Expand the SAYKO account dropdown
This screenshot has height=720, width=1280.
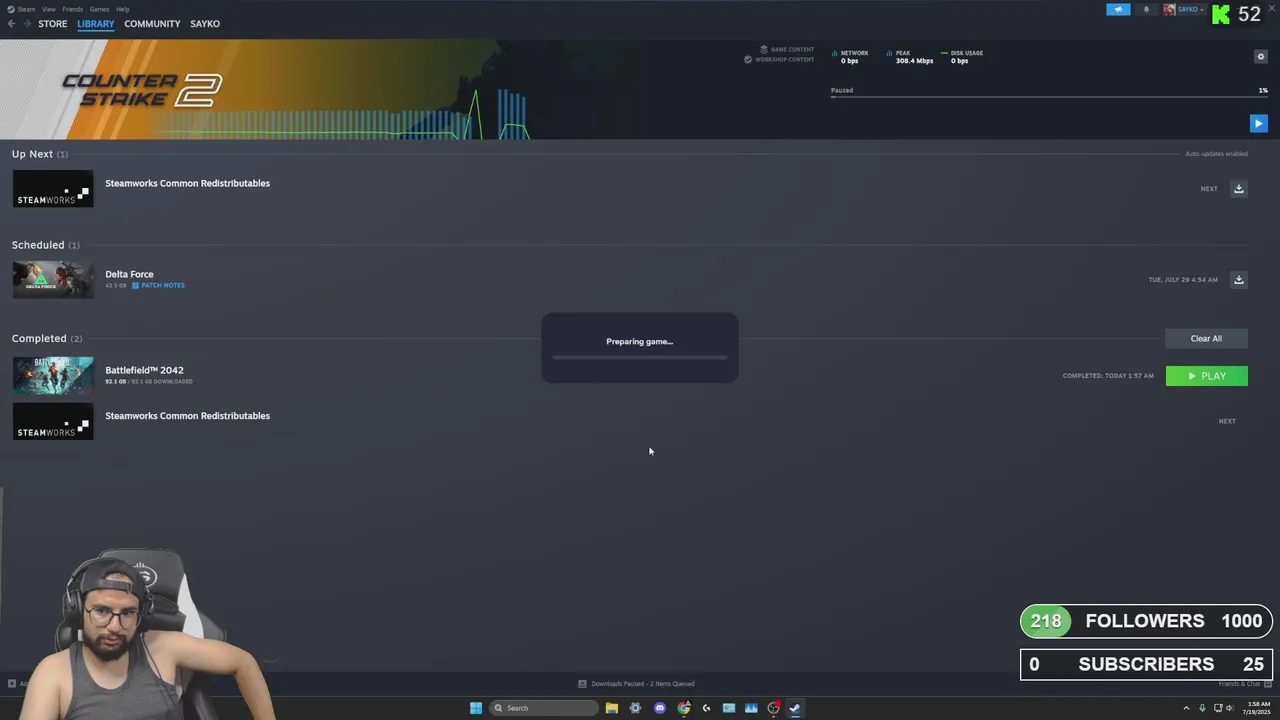click(x=1184, y=9)
